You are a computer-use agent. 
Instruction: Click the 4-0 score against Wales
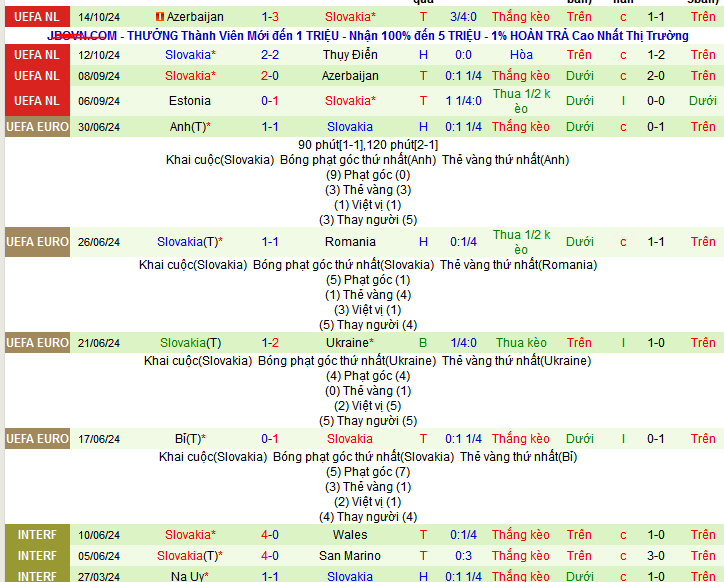pyautogui.click(x=270, y=535)
